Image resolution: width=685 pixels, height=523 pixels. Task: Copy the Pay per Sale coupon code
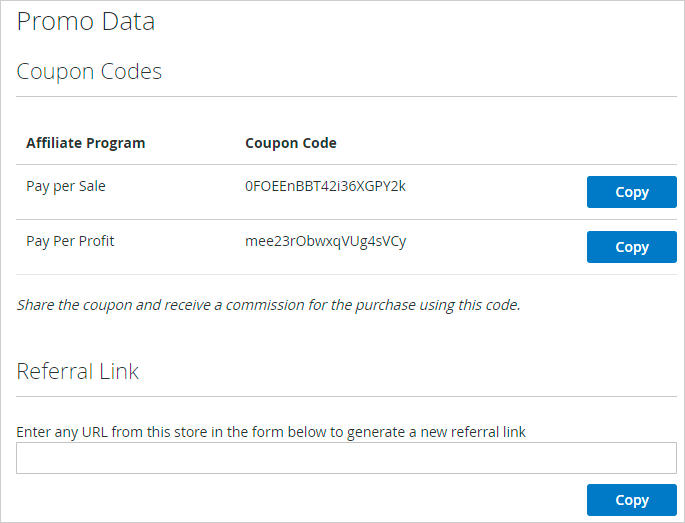631,192
